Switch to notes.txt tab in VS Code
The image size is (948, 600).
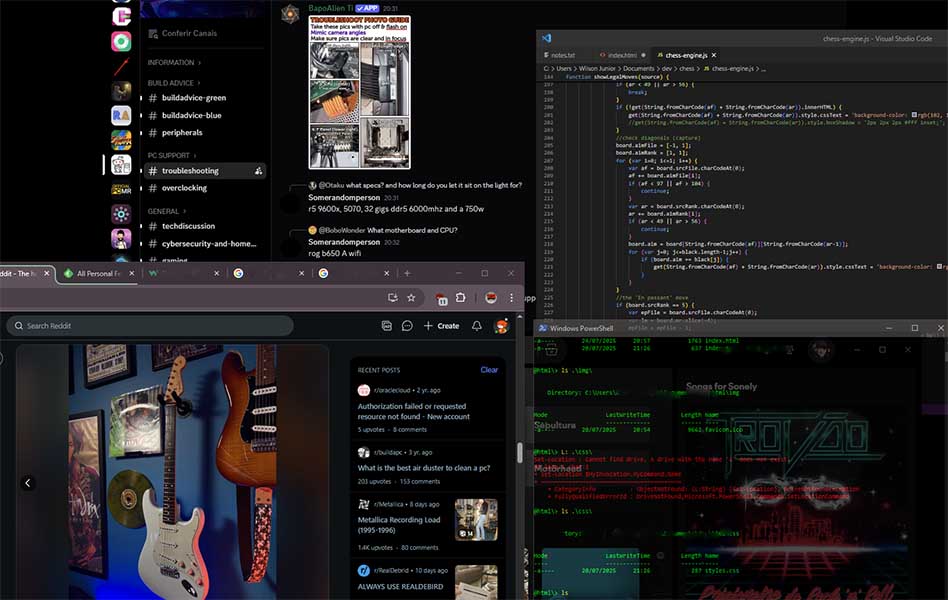click(562, 55)
